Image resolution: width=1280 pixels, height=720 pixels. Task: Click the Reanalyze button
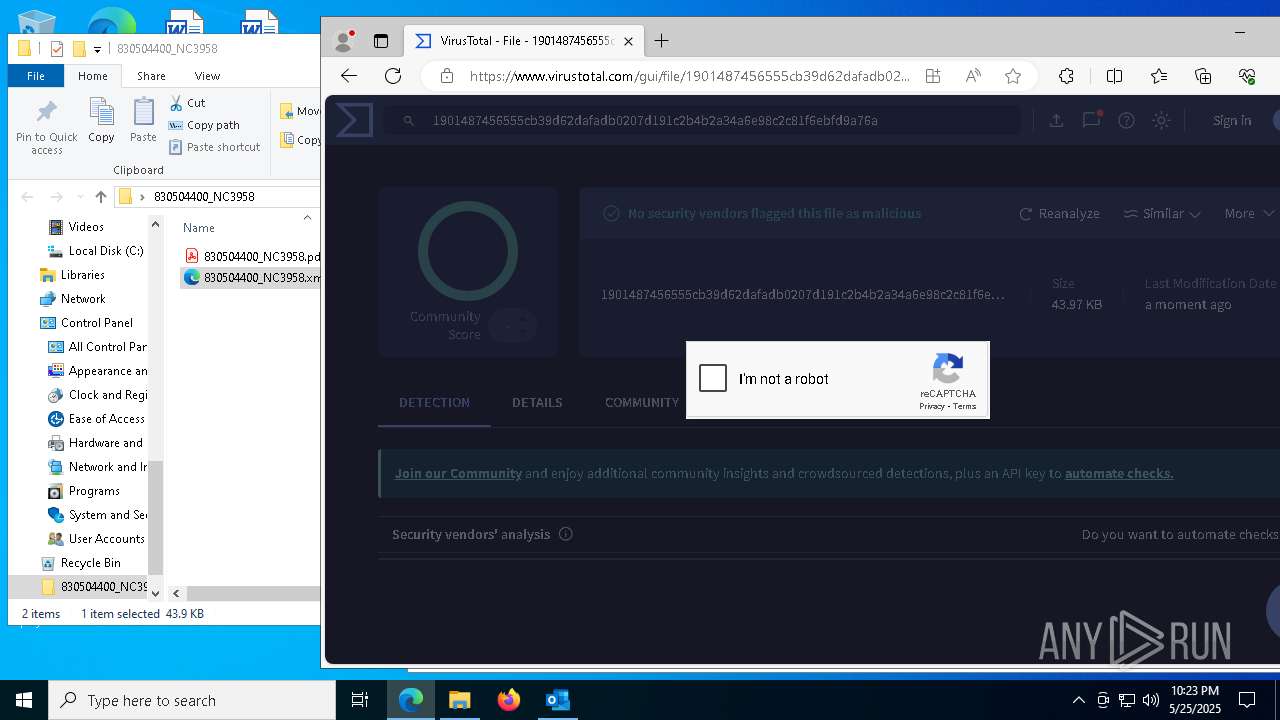point(1059,213)
